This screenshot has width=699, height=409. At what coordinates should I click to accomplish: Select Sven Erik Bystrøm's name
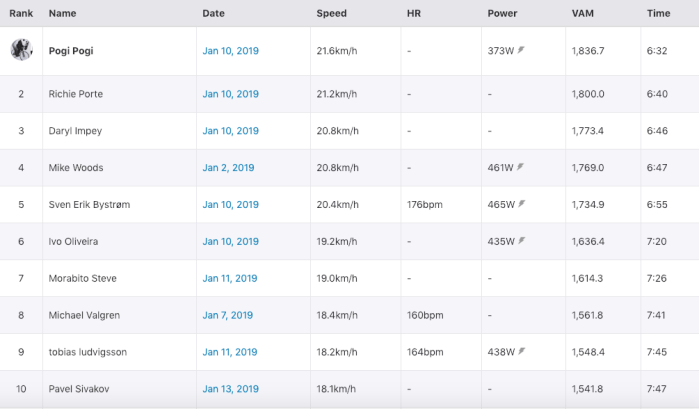coord(89,205)
